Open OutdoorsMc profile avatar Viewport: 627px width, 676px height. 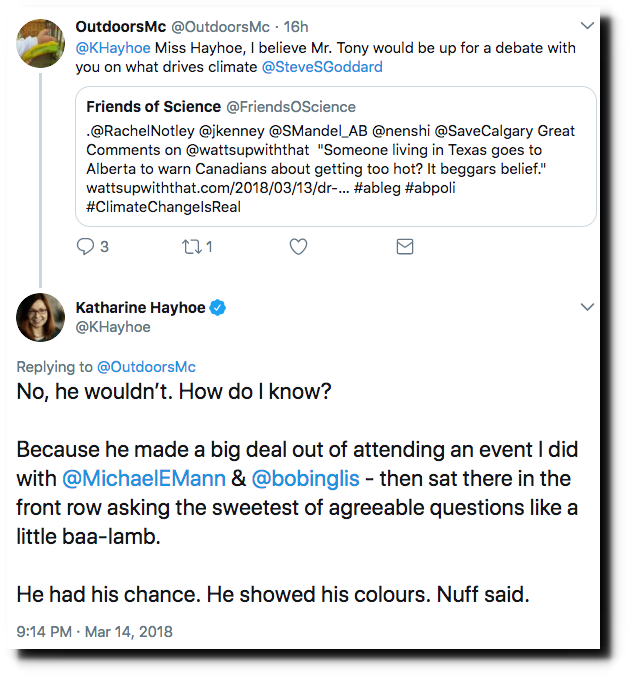(41, 43)
